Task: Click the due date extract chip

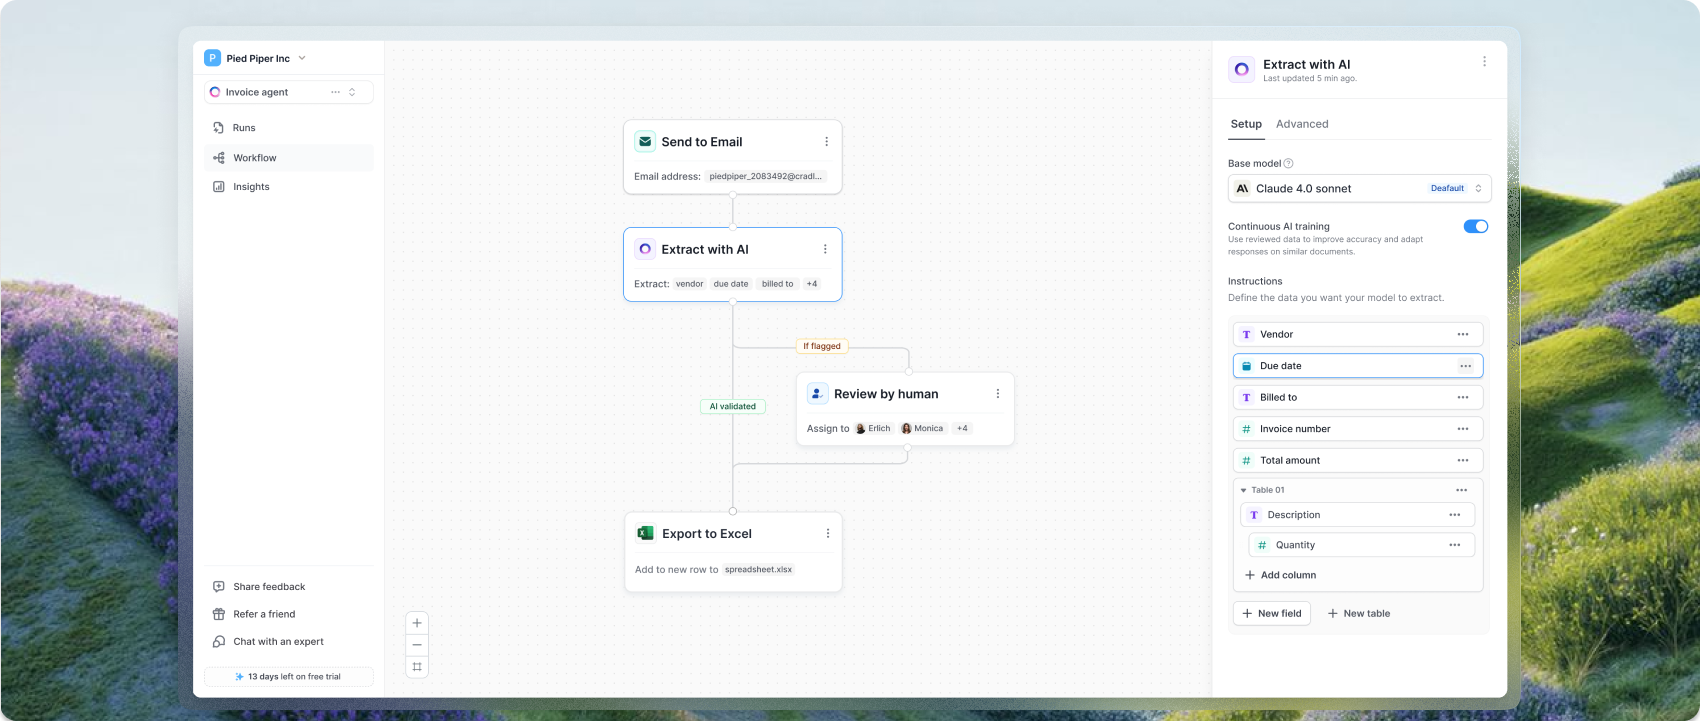Action: tap(731, 284)
